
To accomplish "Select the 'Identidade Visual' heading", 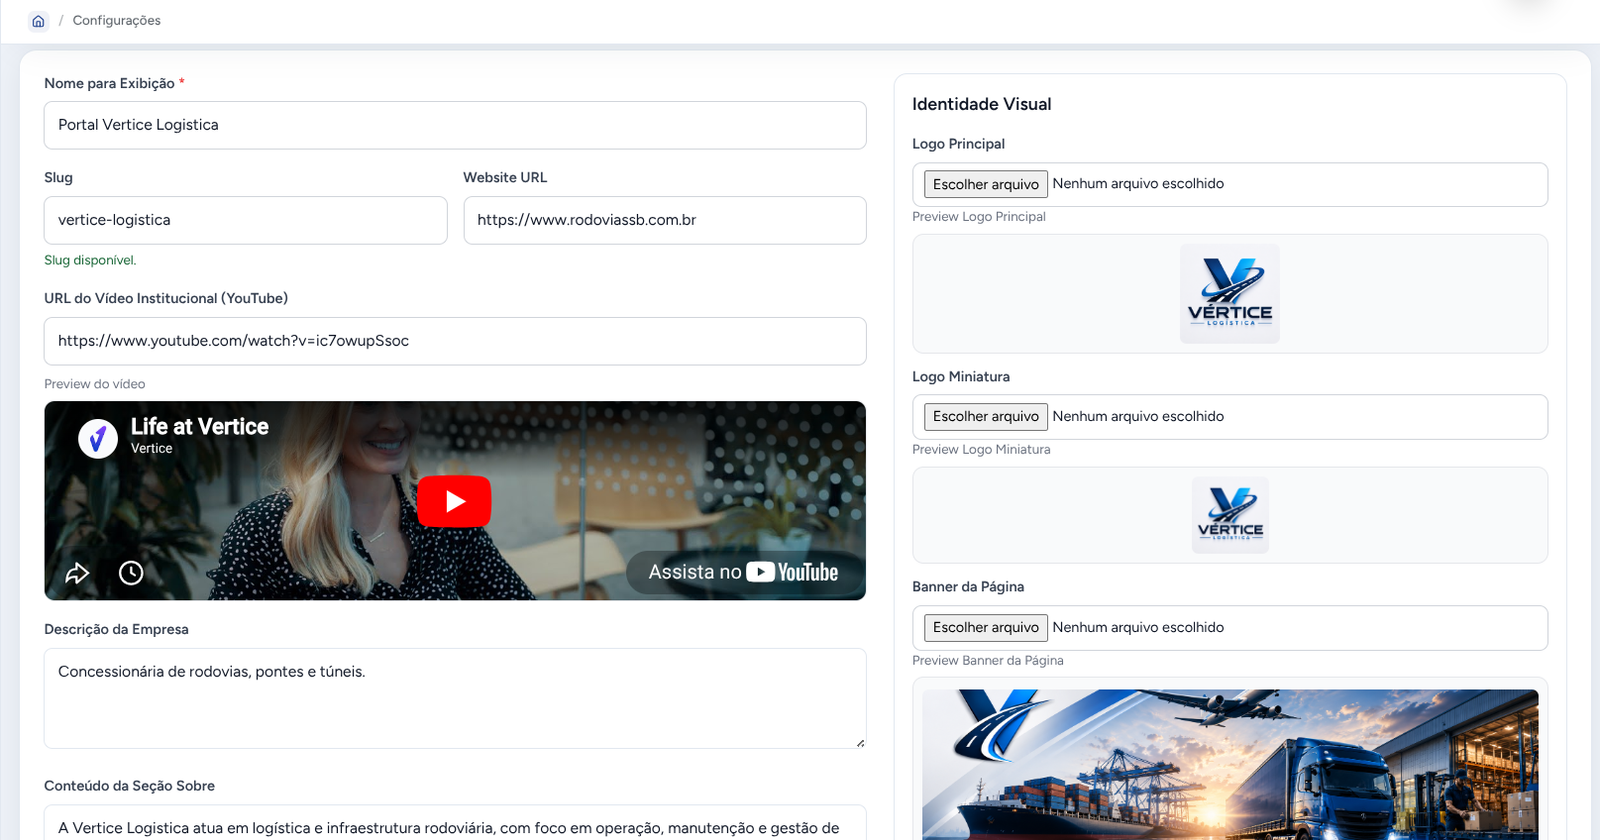I will click(x=982, y=104).
